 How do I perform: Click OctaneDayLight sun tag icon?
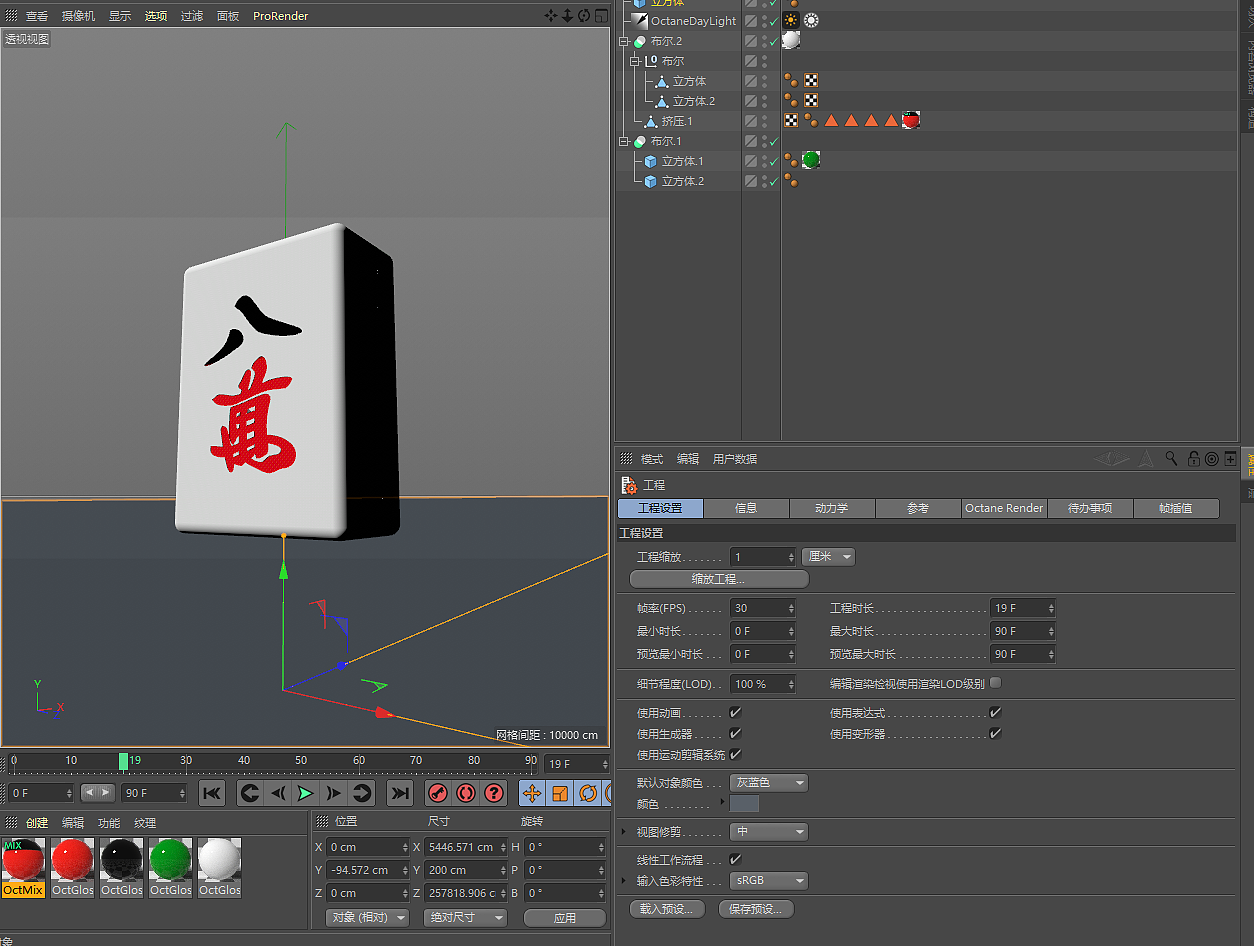[791, 20]
